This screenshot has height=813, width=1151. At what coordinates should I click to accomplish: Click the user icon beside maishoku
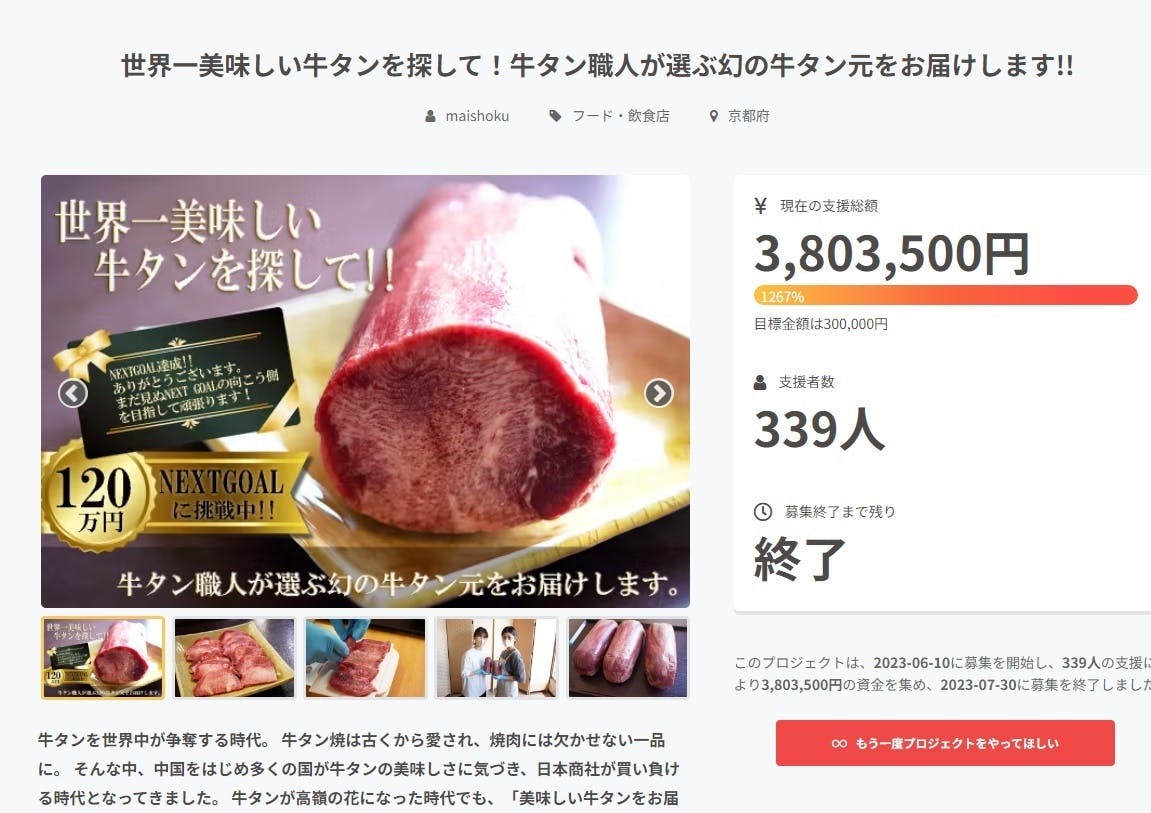click(x=430, y=116)
